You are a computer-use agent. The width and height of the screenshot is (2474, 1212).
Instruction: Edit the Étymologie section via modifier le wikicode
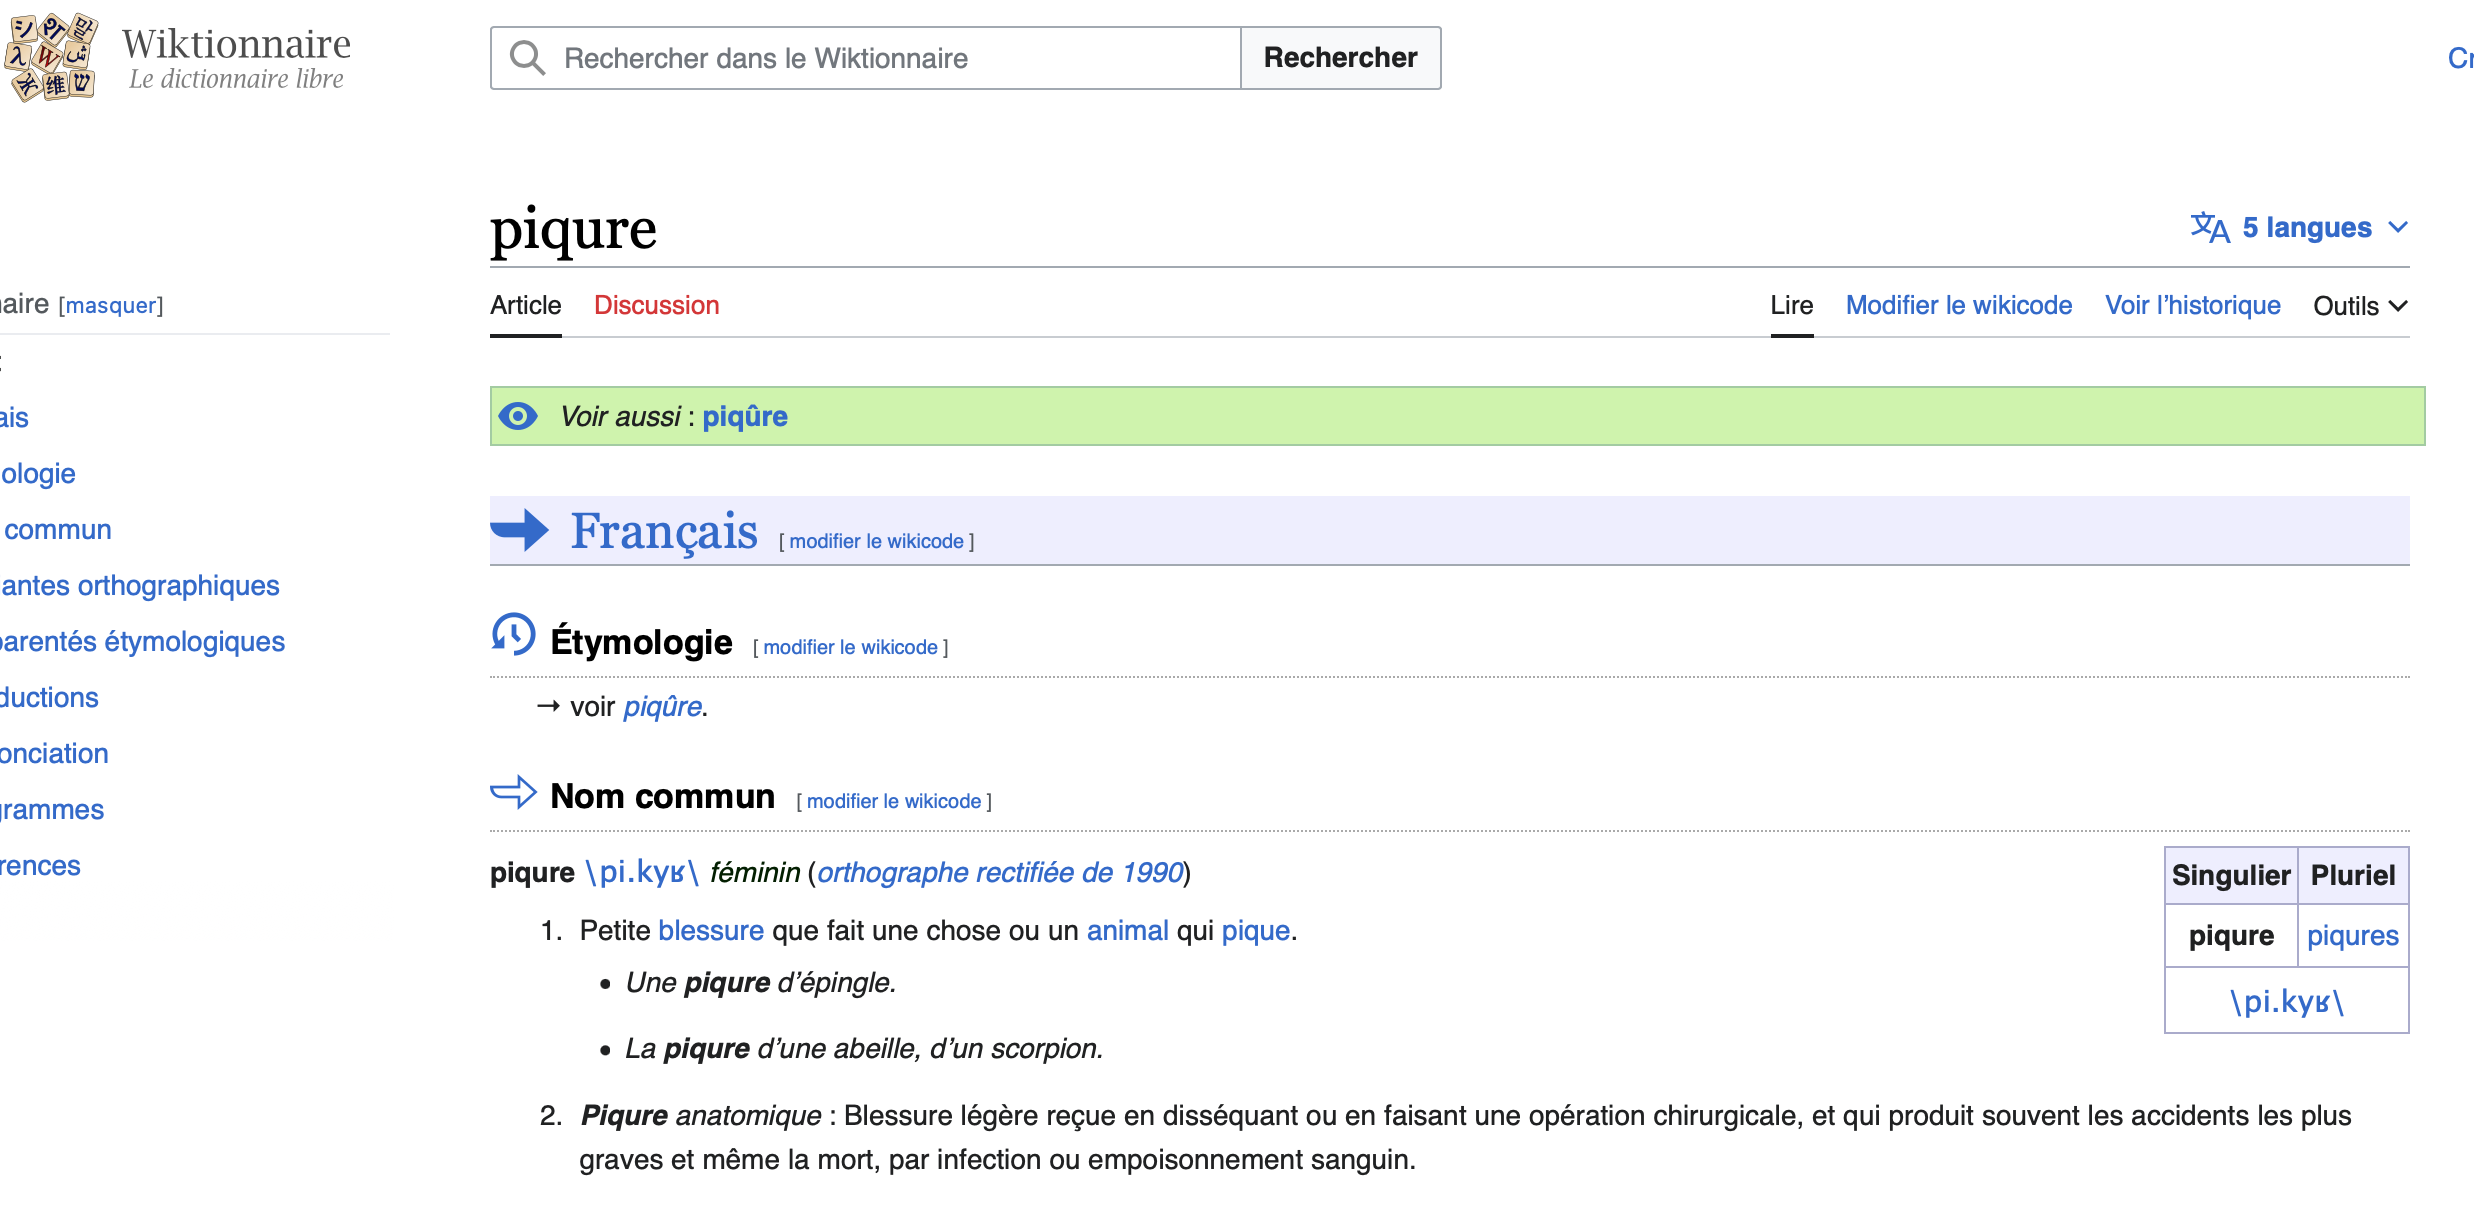(x=850, y=647)
